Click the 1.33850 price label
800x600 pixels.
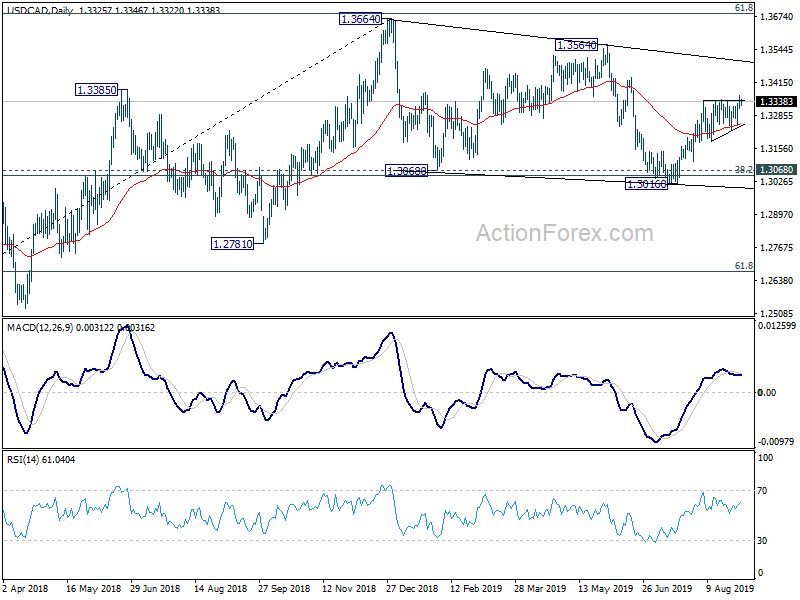(96, 90)
